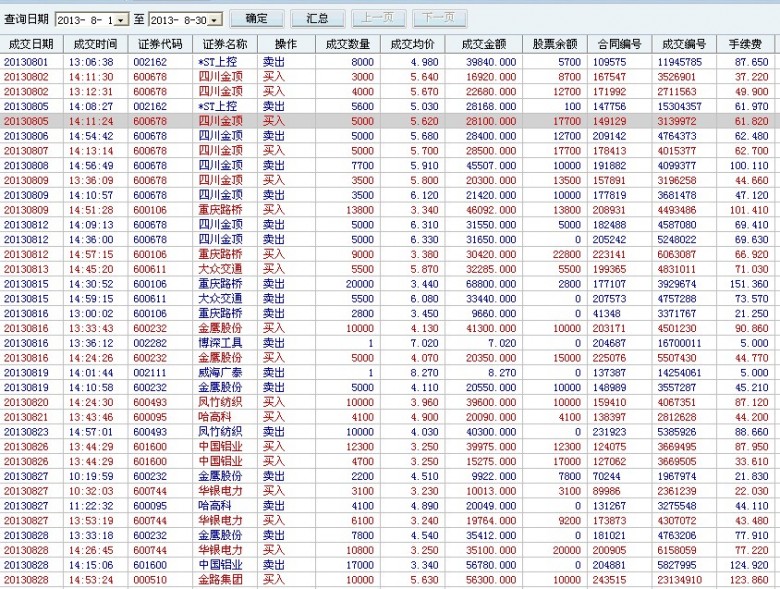780x589 pixels.
Task: Sort by 合同编号 column header
Action: [619, 44]
